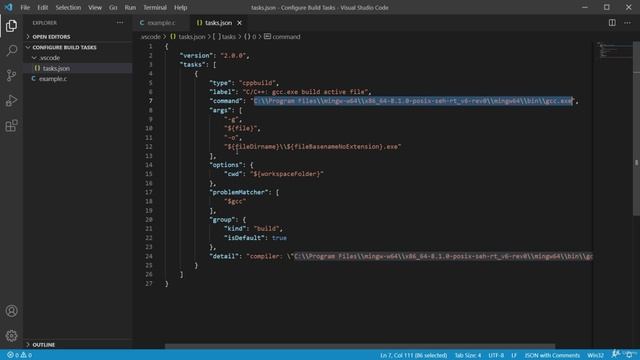
Task: Open the Manage gear icon
Action: point(11,336)
